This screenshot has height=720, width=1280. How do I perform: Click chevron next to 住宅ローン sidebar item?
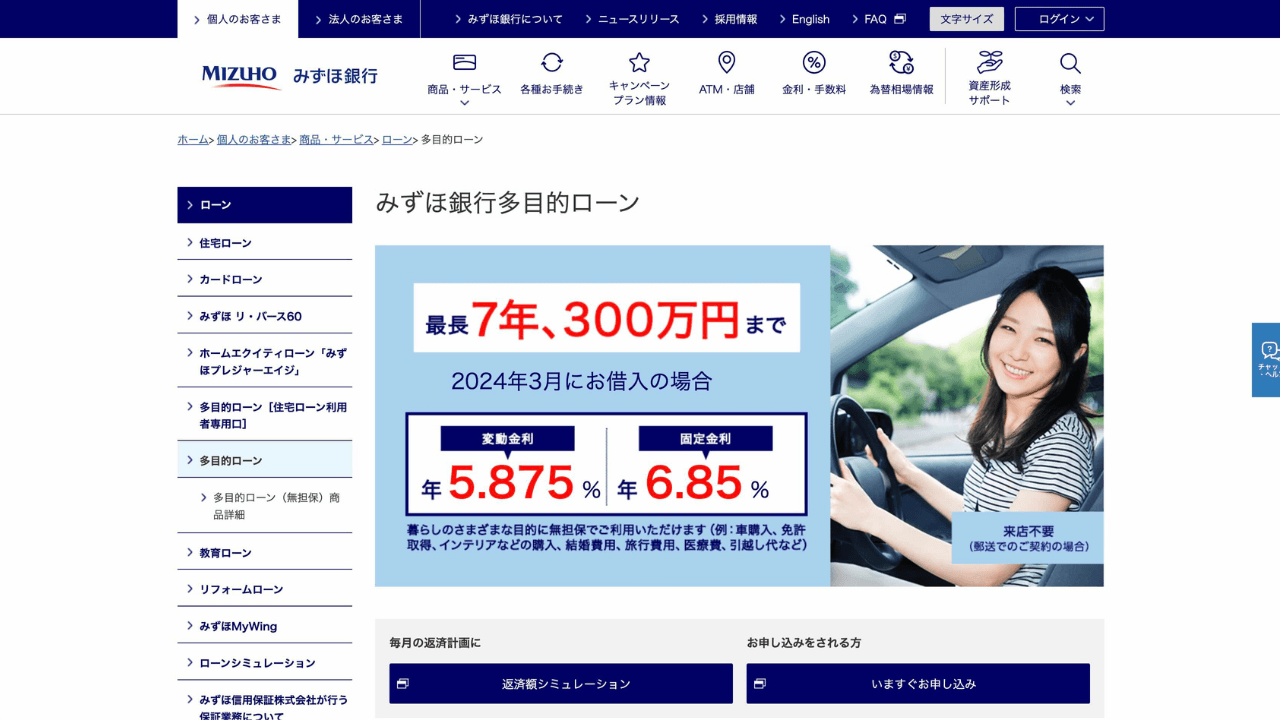pyautogui.click(x=189, y=242)
